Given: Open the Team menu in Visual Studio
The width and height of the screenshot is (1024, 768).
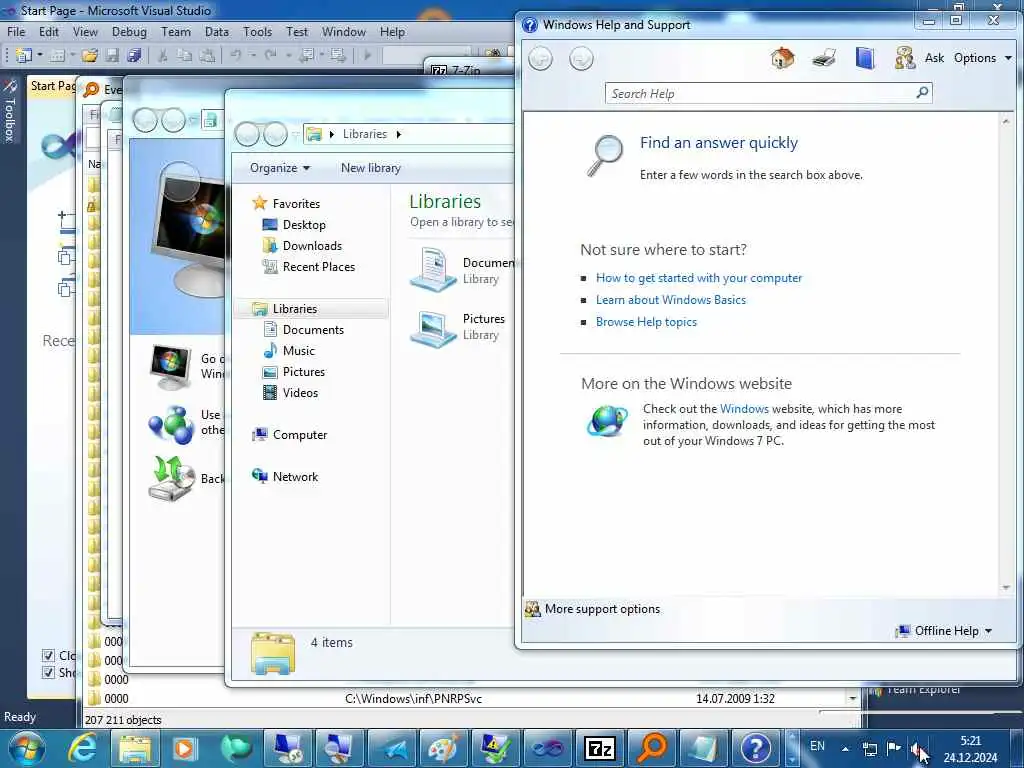Looking at the screenshot, I should tap(176, 31).
